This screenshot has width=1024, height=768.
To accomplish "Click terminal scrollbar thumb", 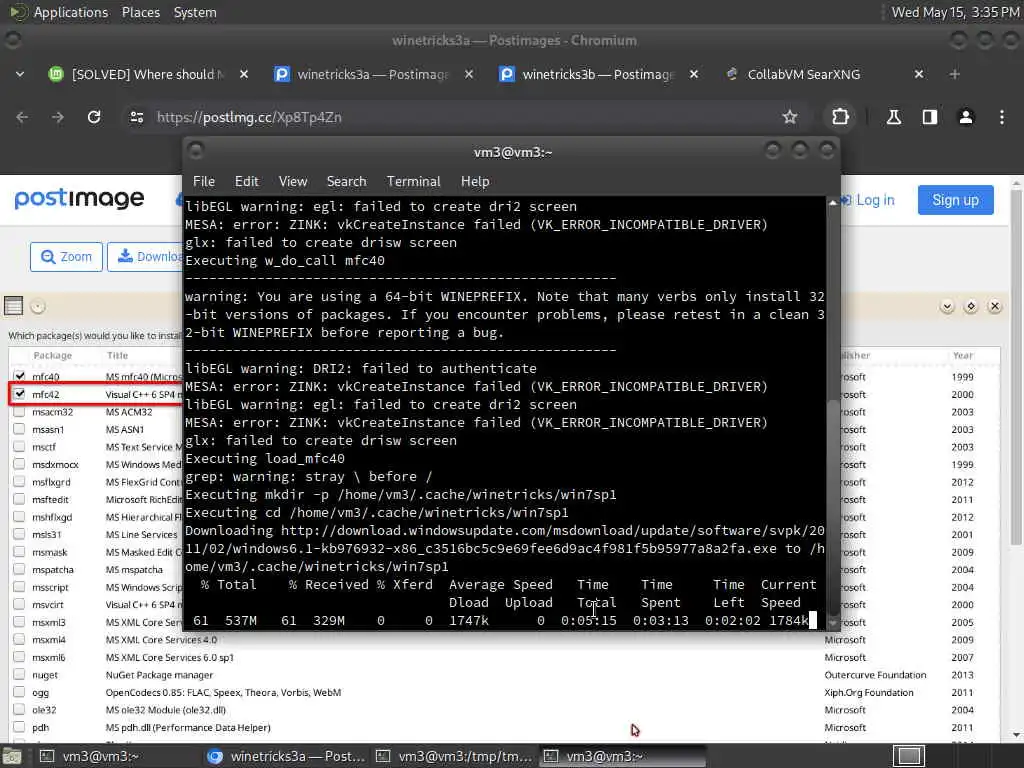I will 833,506.
